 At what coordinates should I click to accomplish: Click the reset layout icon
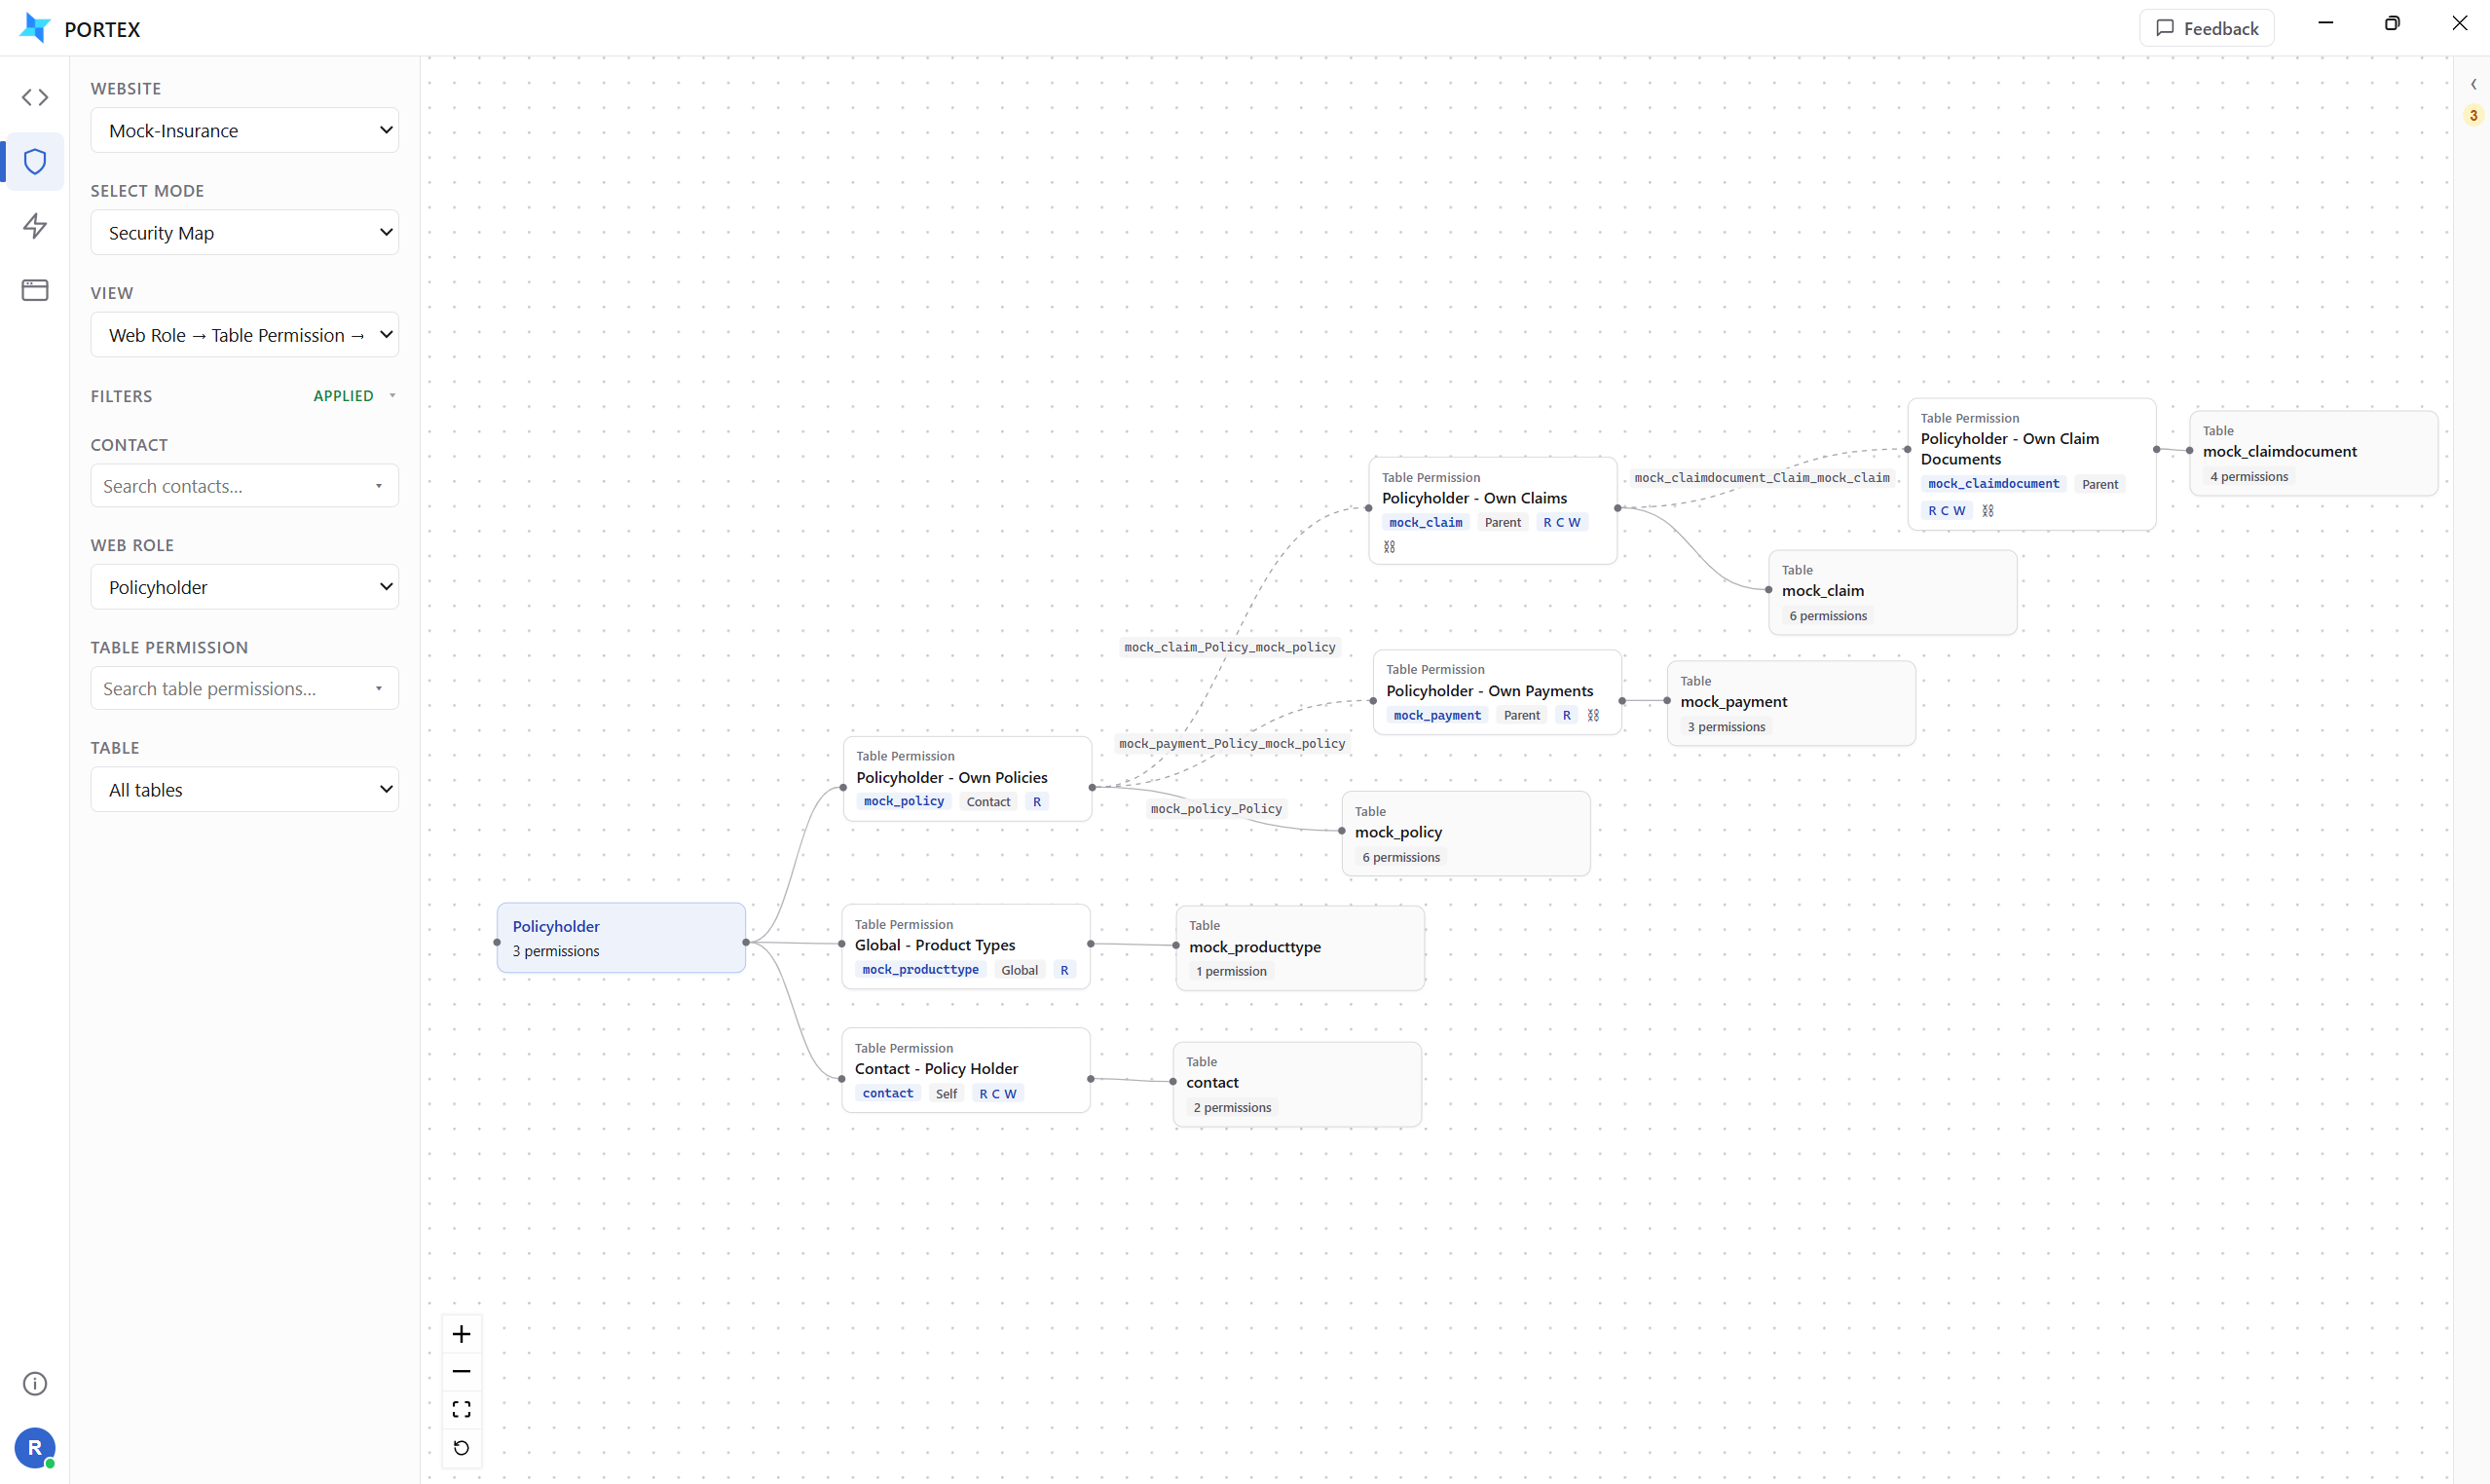click(x=461, y=1447)
